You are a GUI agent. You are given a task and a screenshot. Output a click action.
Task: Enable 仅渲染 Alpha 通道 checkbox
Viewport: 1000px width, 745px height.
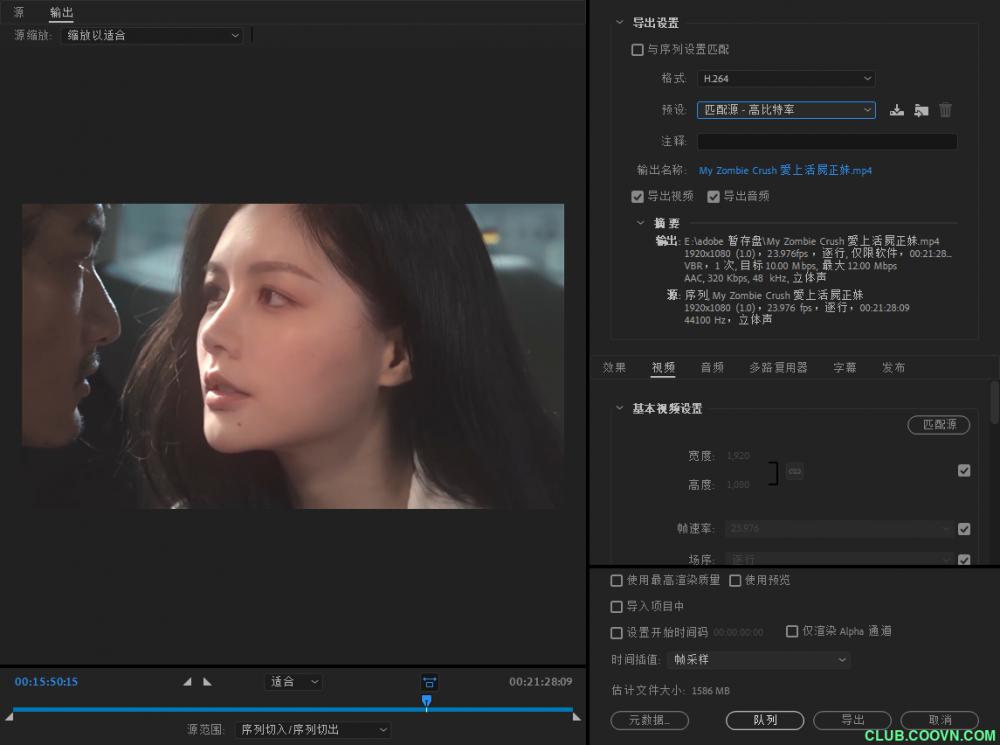[791, 631]
